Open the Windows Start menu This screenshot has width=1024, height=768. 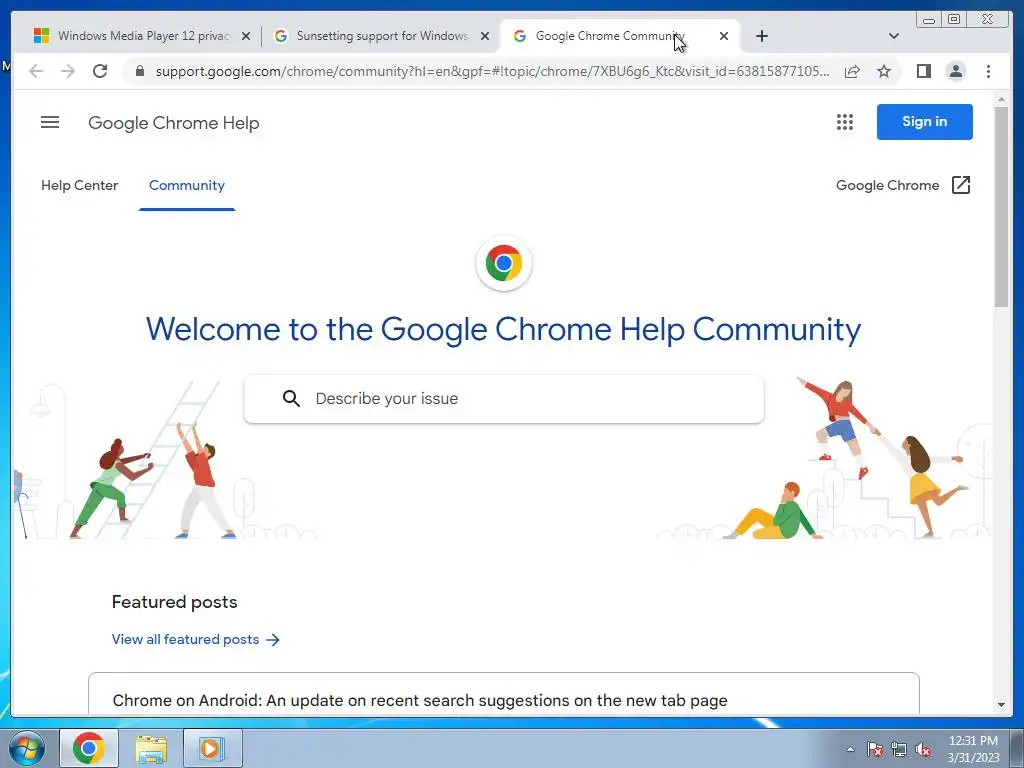(x=27, y=748)
